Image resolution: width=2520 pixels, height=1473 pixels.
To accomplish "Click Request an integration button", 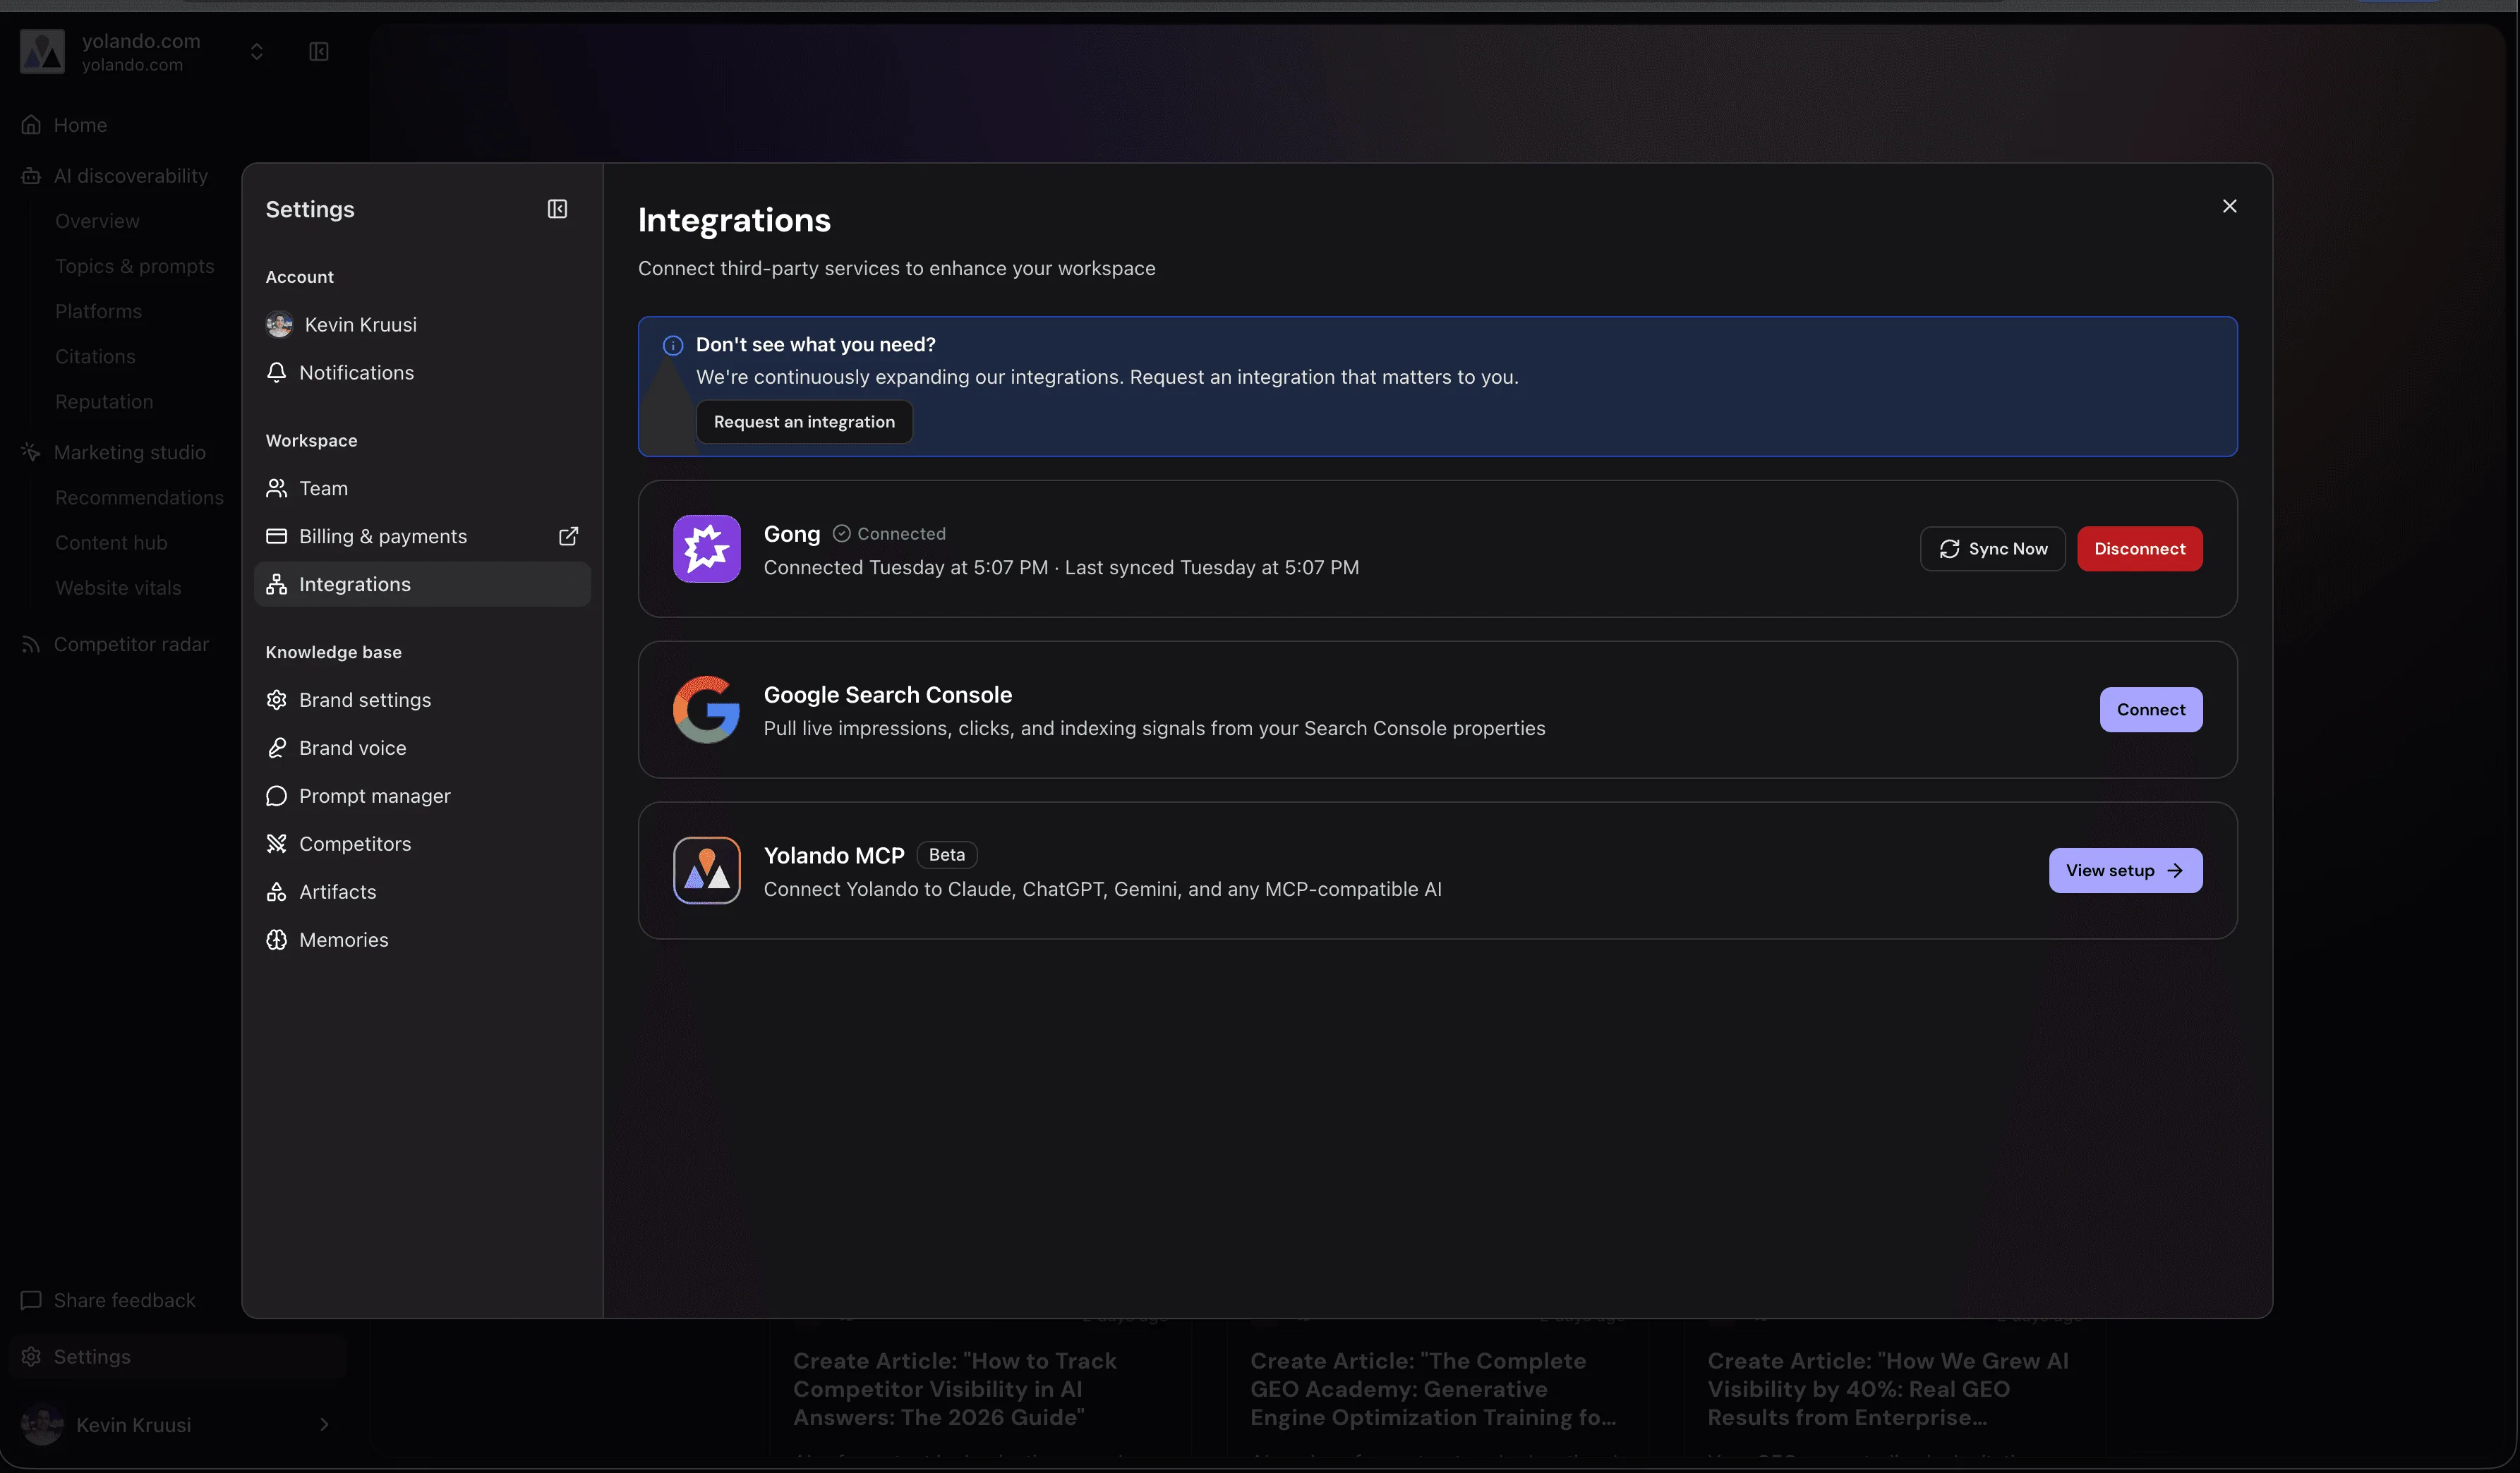I will tap(804, 422).
